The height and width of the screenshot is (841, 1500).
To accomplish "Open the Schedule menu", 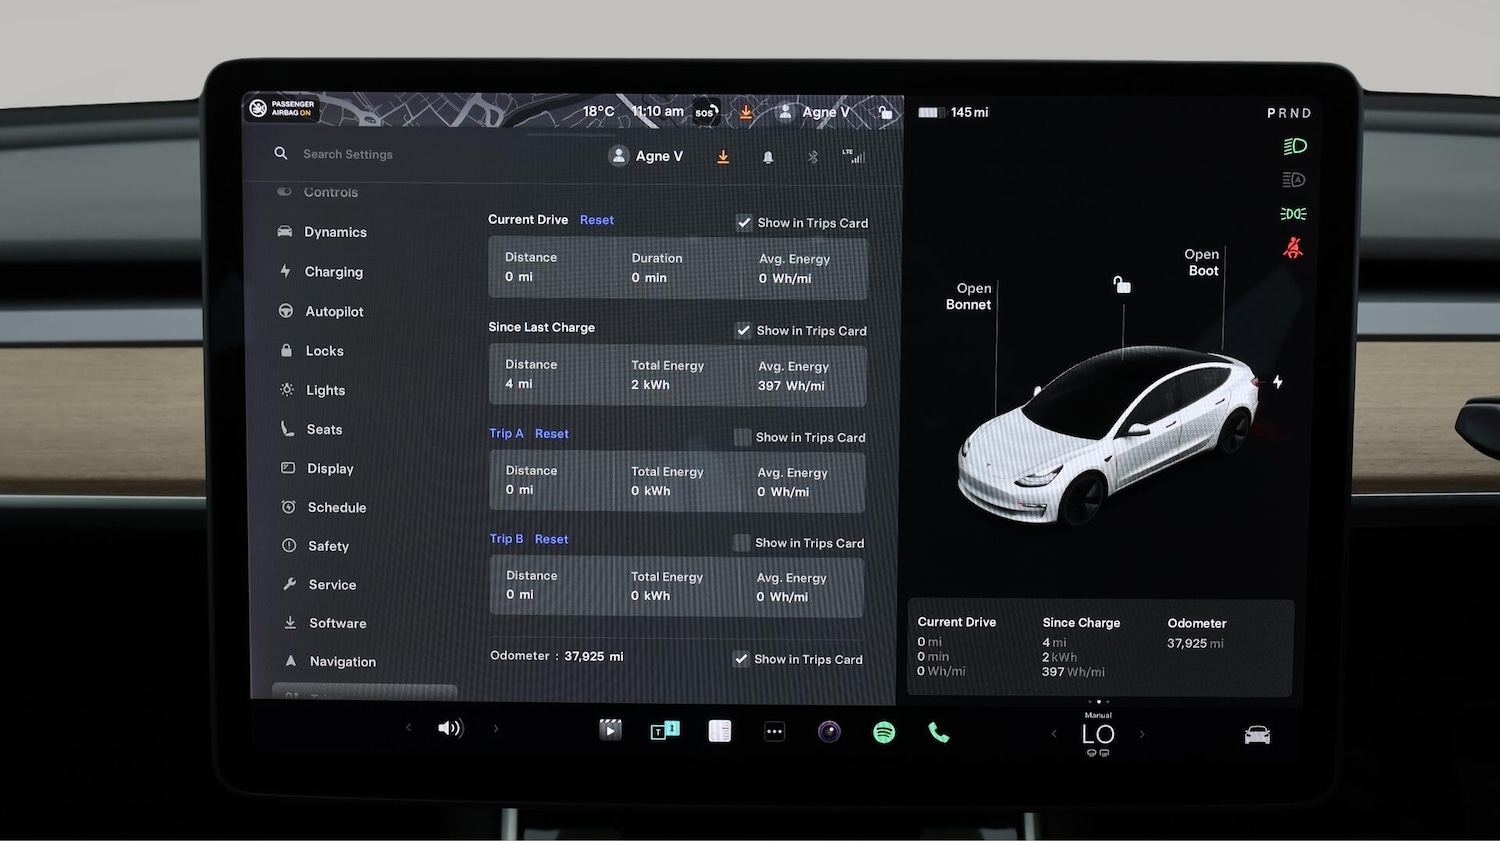I will [324, 507].
